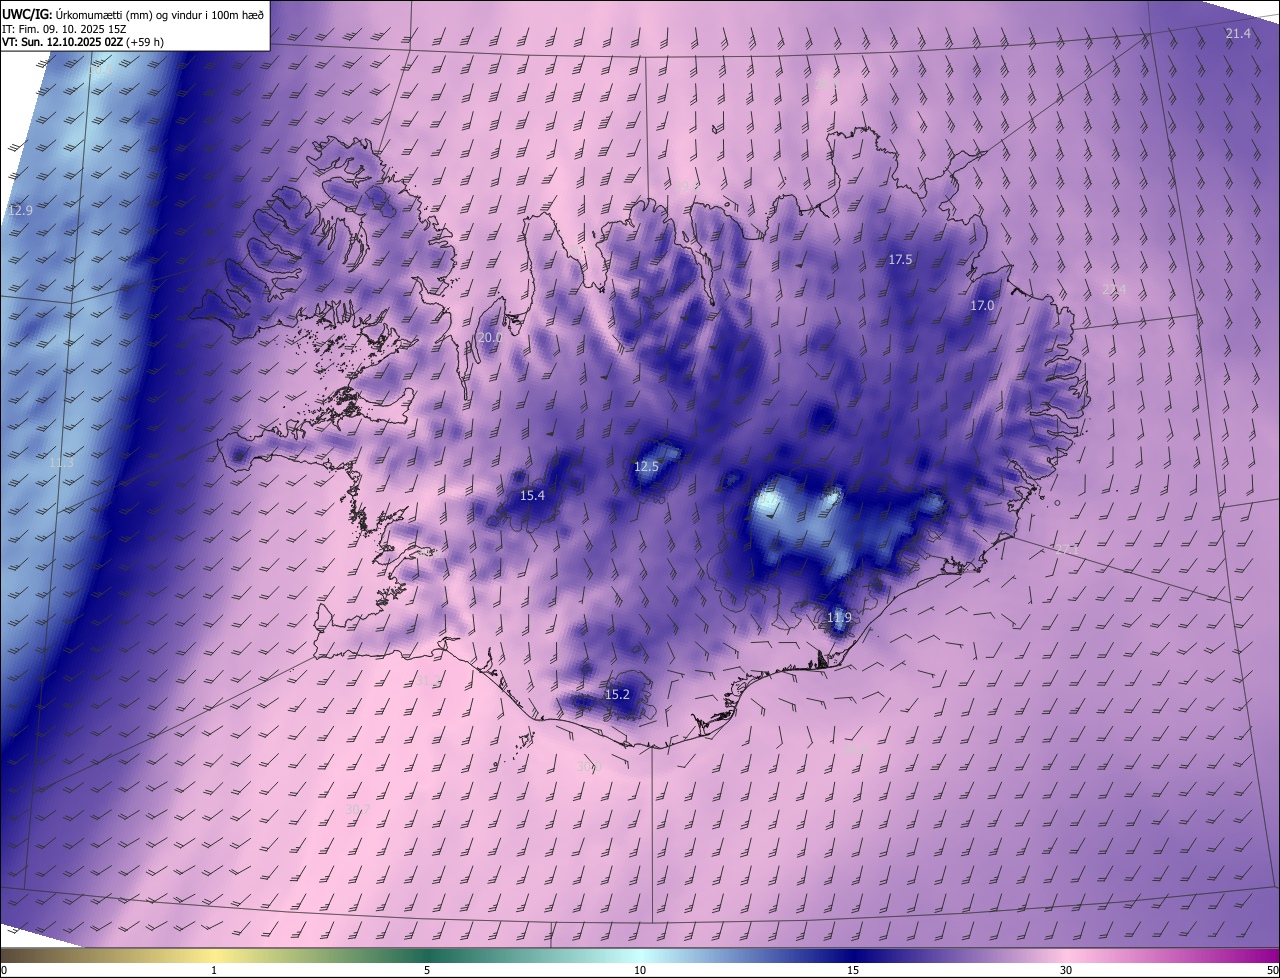Click the 17.5 value in northeast Iceland
Viewport: 1280px width, 978px height.
pyautogui.click(x=900, y=260)
